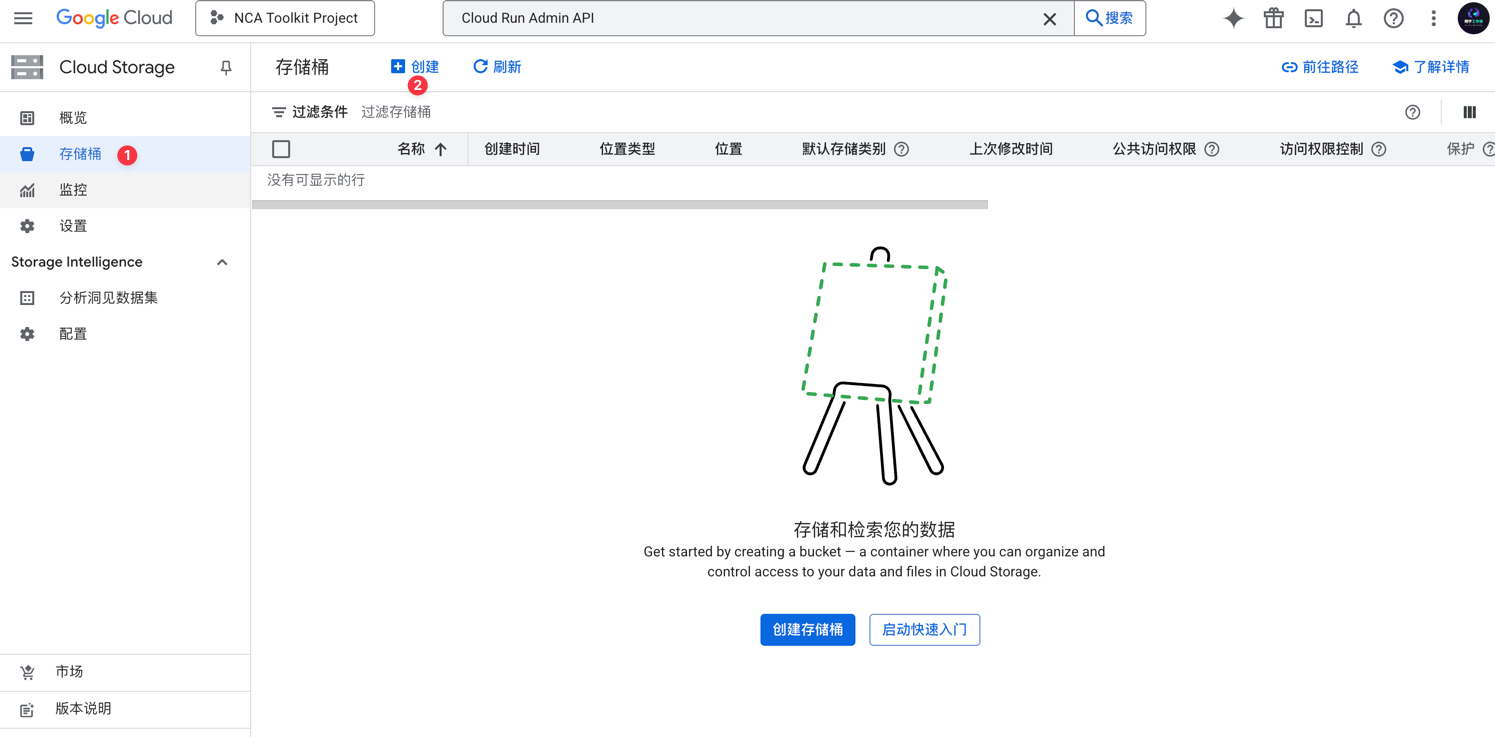Collapse the Storage Intelligence section
The image size is (1495, 737).
click(222, 261)
